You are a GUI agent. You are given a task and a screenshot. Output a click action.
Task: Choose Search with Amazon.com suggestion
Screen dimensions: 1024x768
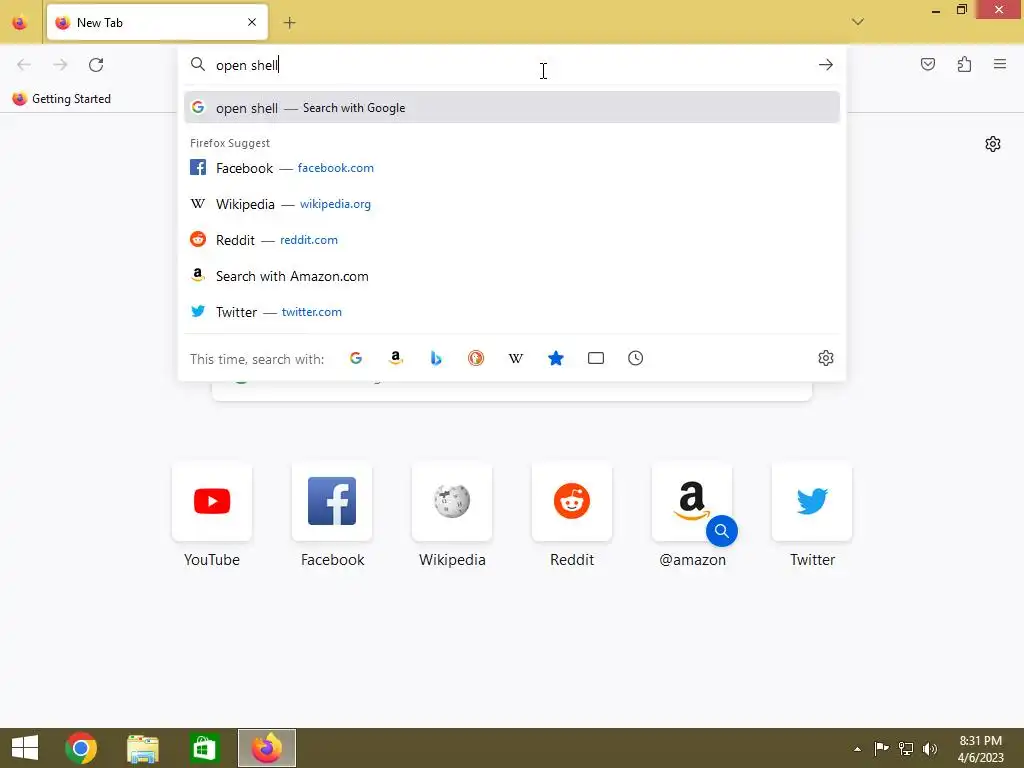point(511,276)
